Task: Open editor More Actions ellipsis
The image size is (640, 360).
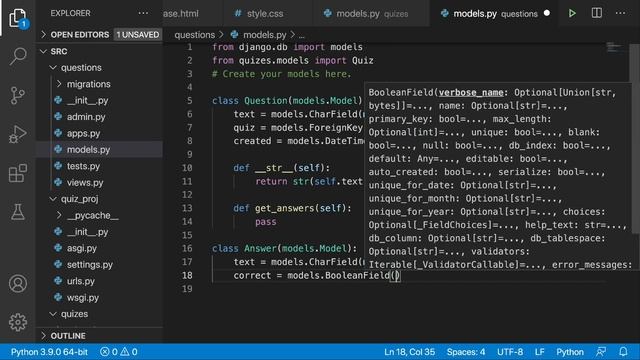Action: tap(620, 13)
